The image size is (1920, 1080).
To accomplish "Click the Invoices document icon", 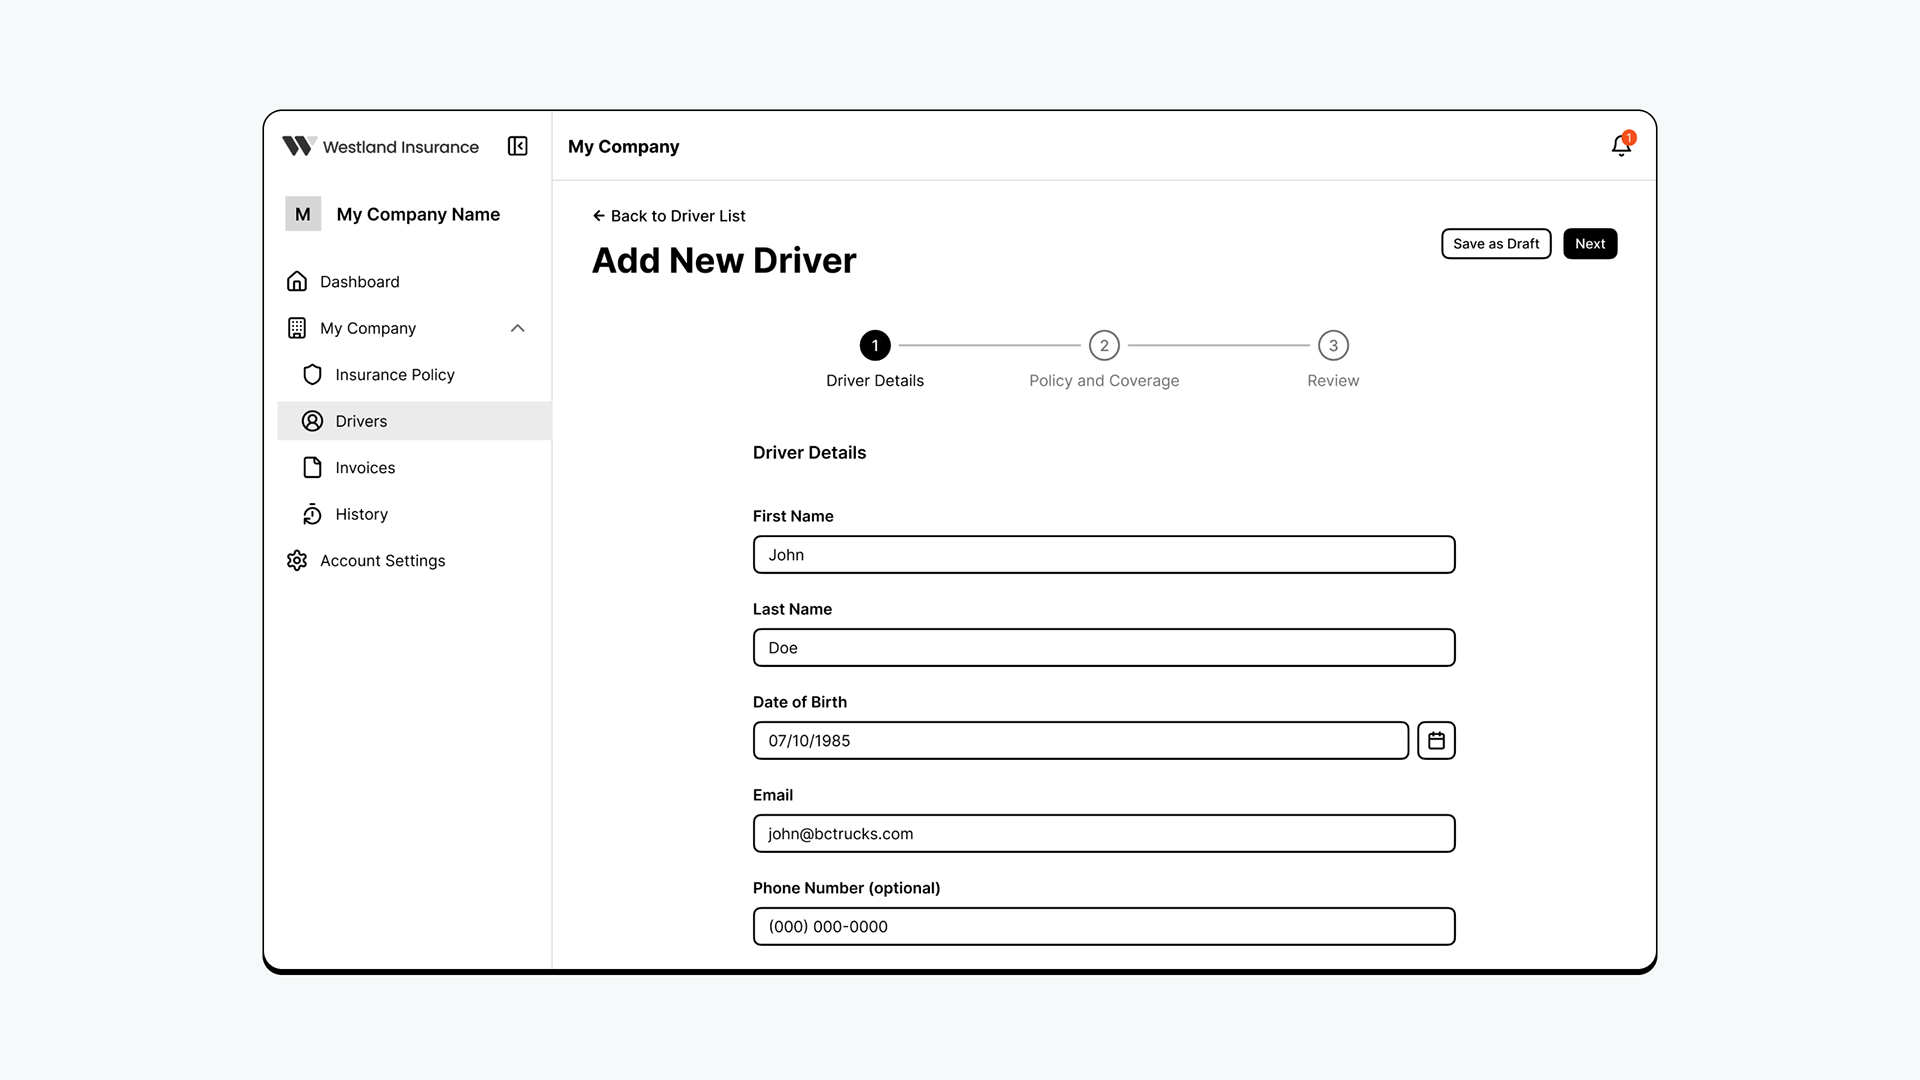I will [312, 468].
